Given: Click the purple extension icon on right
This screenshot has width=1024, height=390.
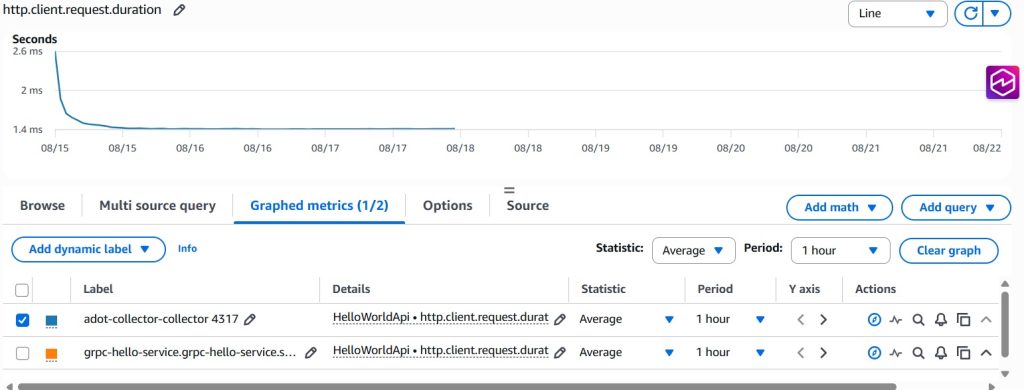Looking at the screenshot, I should 1002,82.
